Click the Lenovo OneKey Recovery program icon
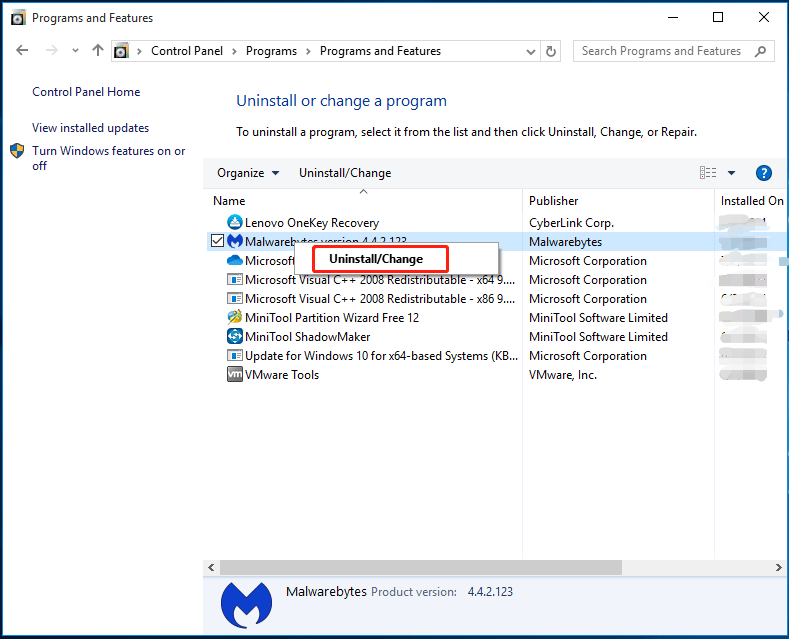 pyautogui.click(x=234, y=222)
